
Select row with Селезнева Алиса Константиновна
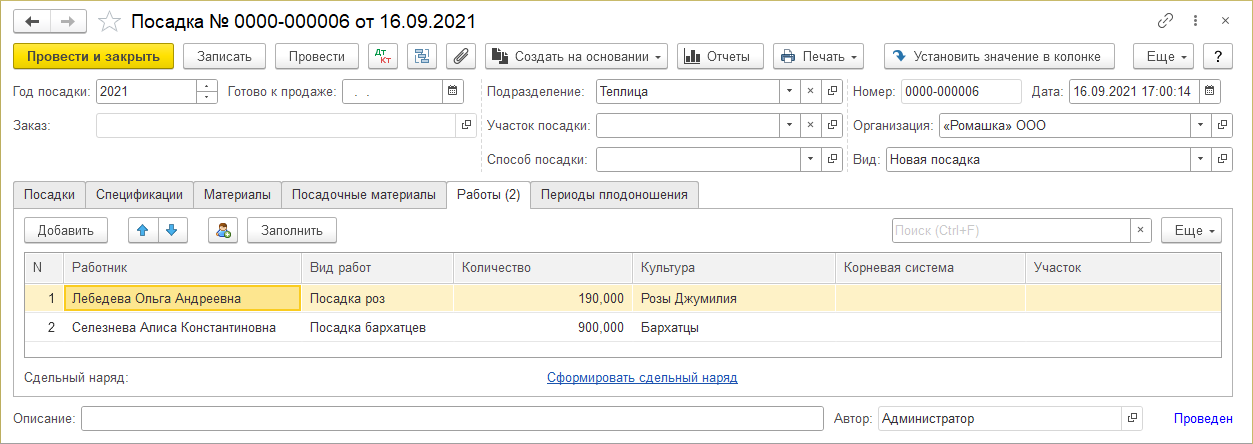pos(174,327)
